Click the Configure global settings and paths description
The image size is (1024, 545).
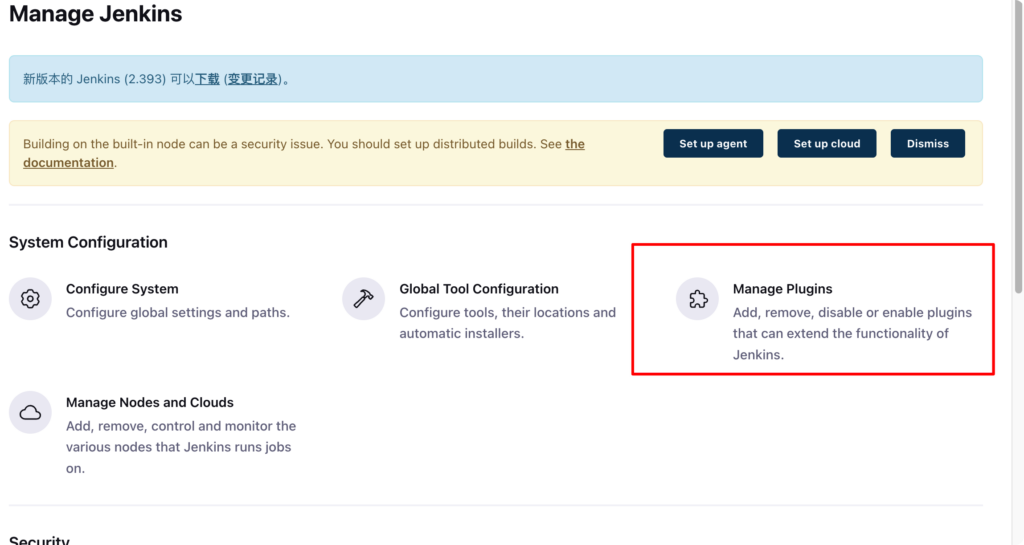178,313
